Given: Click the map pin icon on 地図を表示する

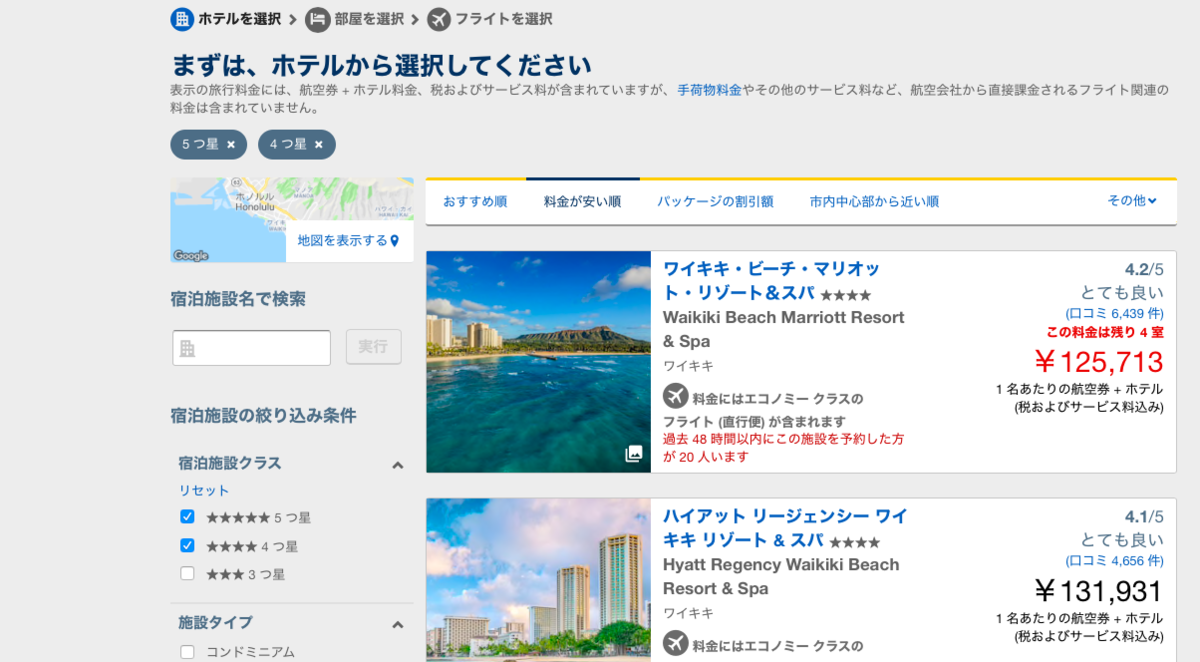Looking at the screenshot, I should pyautogui.click(x=396, y=242).
